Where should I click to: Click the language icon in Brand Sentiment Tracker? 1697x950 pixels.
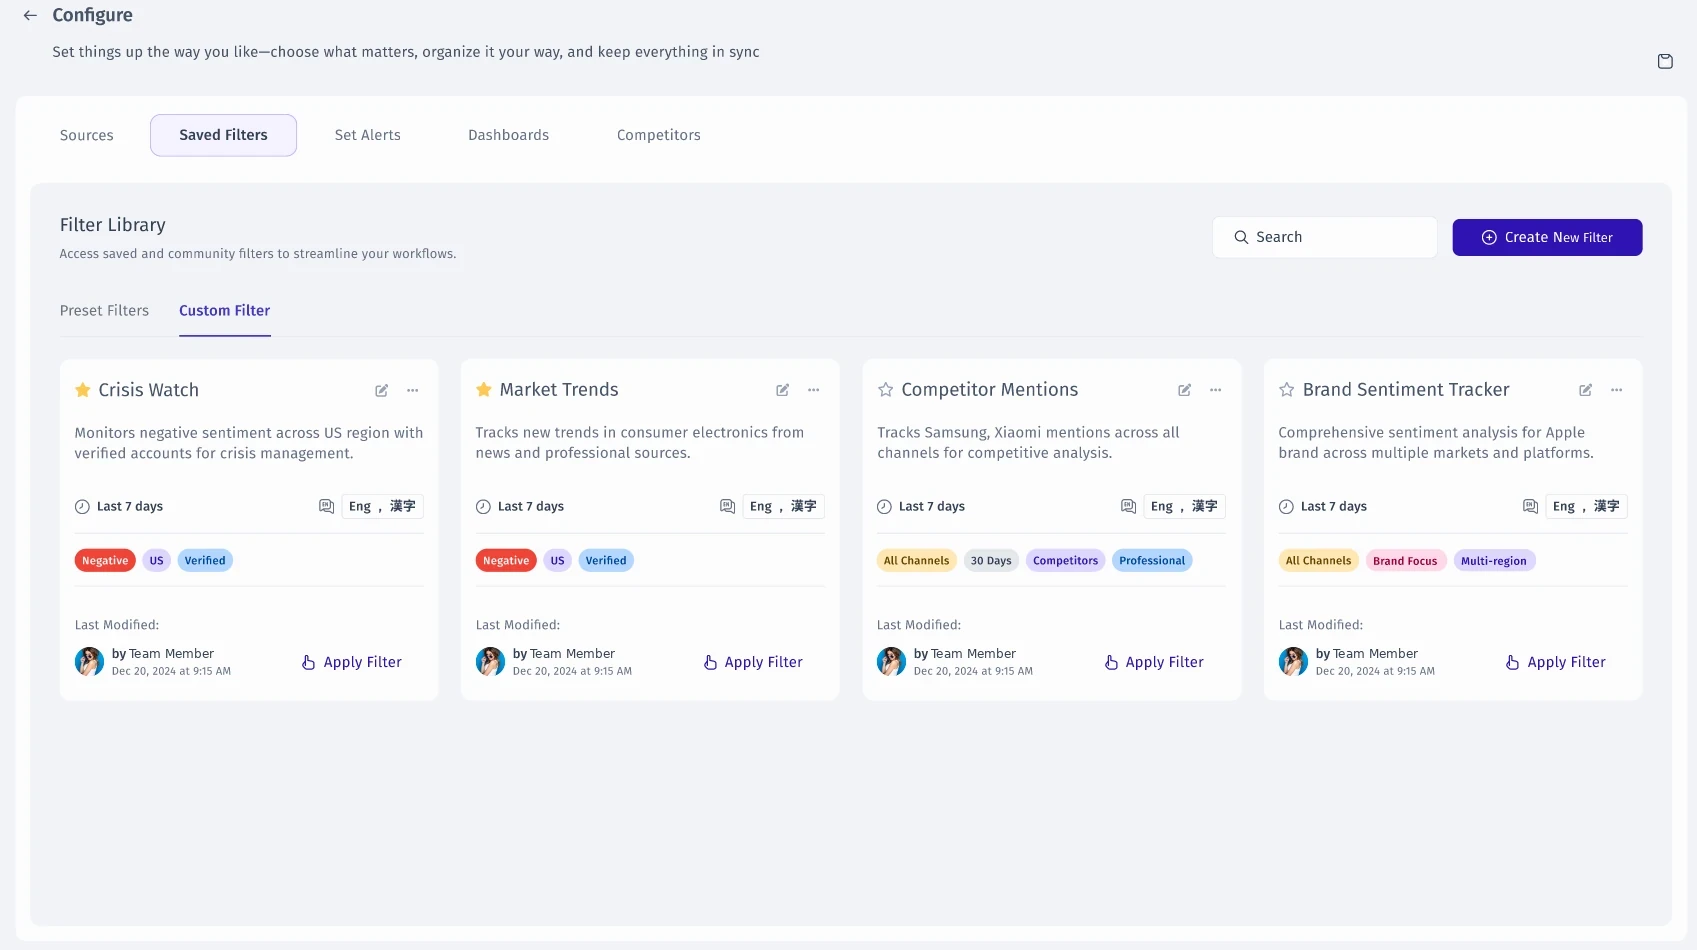[x=1530, y=506]
